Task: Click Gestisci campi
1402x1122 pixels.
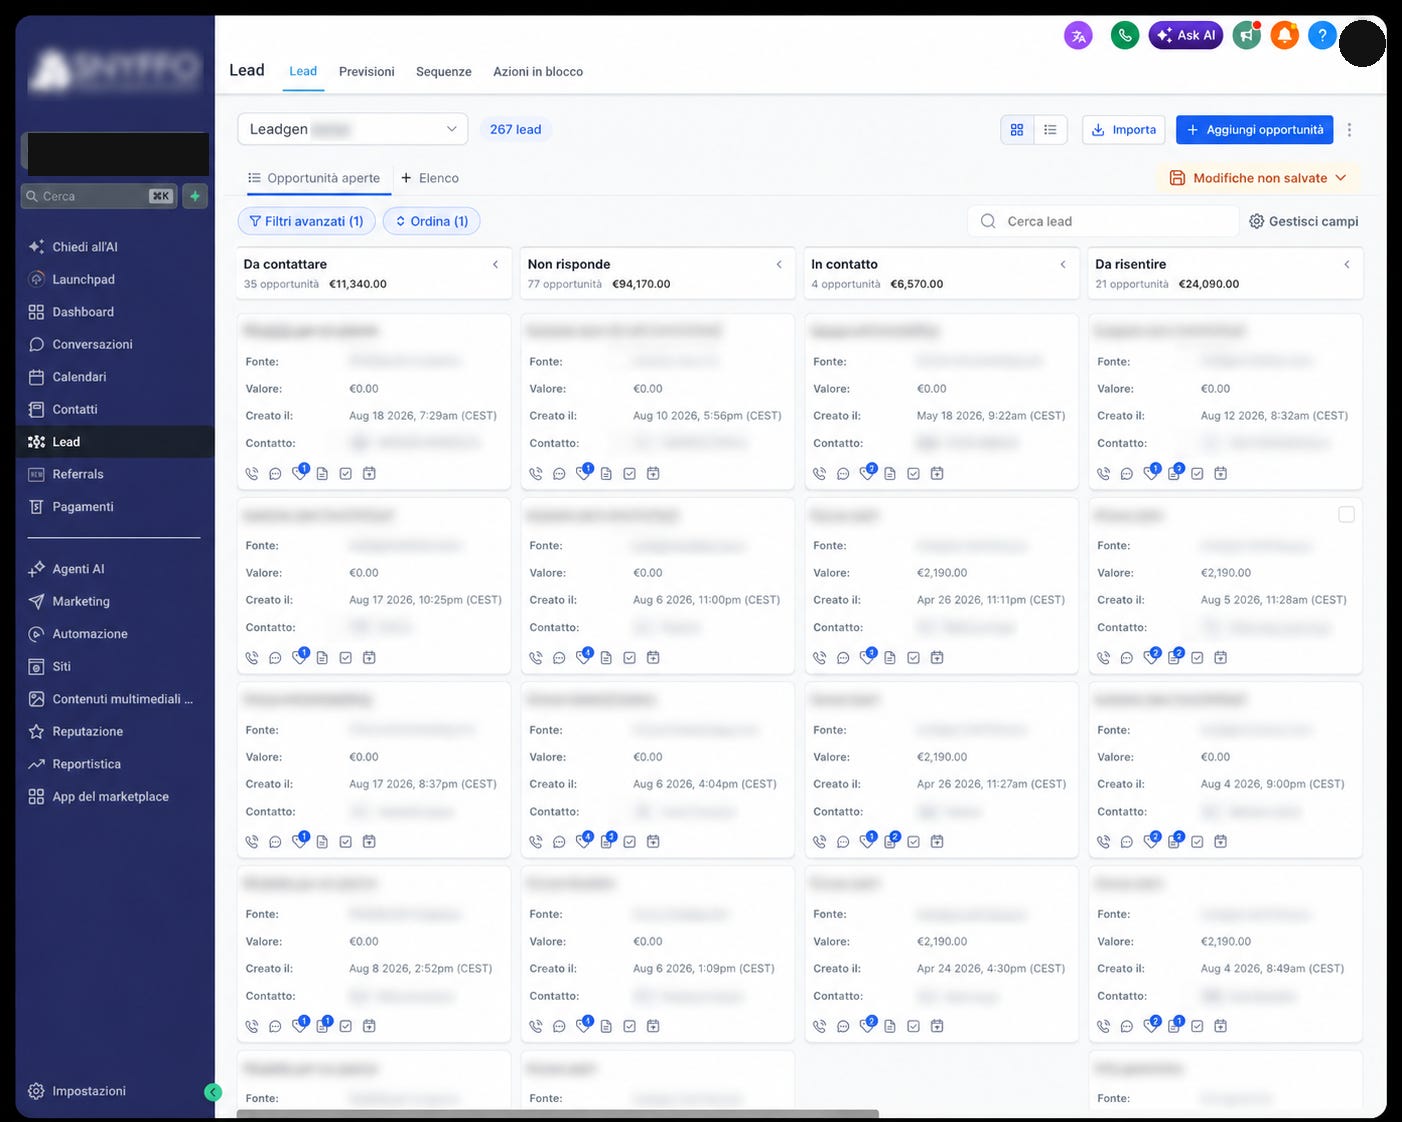Action: click(1304, 221)
